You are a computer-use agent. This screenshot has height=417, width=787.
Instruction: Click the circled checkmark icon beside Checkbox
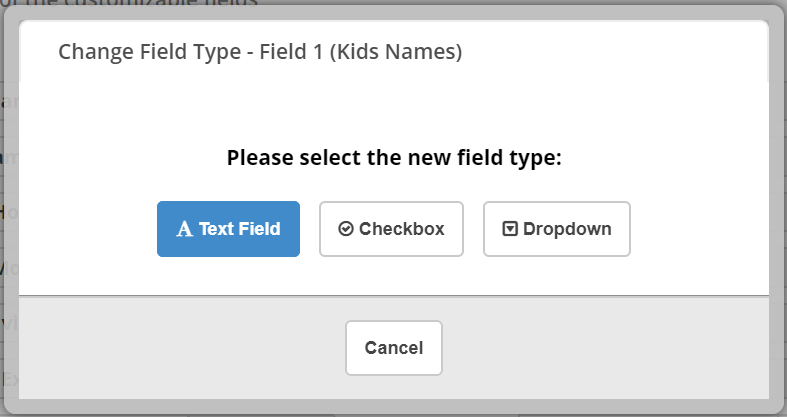[x=346, y=229]
